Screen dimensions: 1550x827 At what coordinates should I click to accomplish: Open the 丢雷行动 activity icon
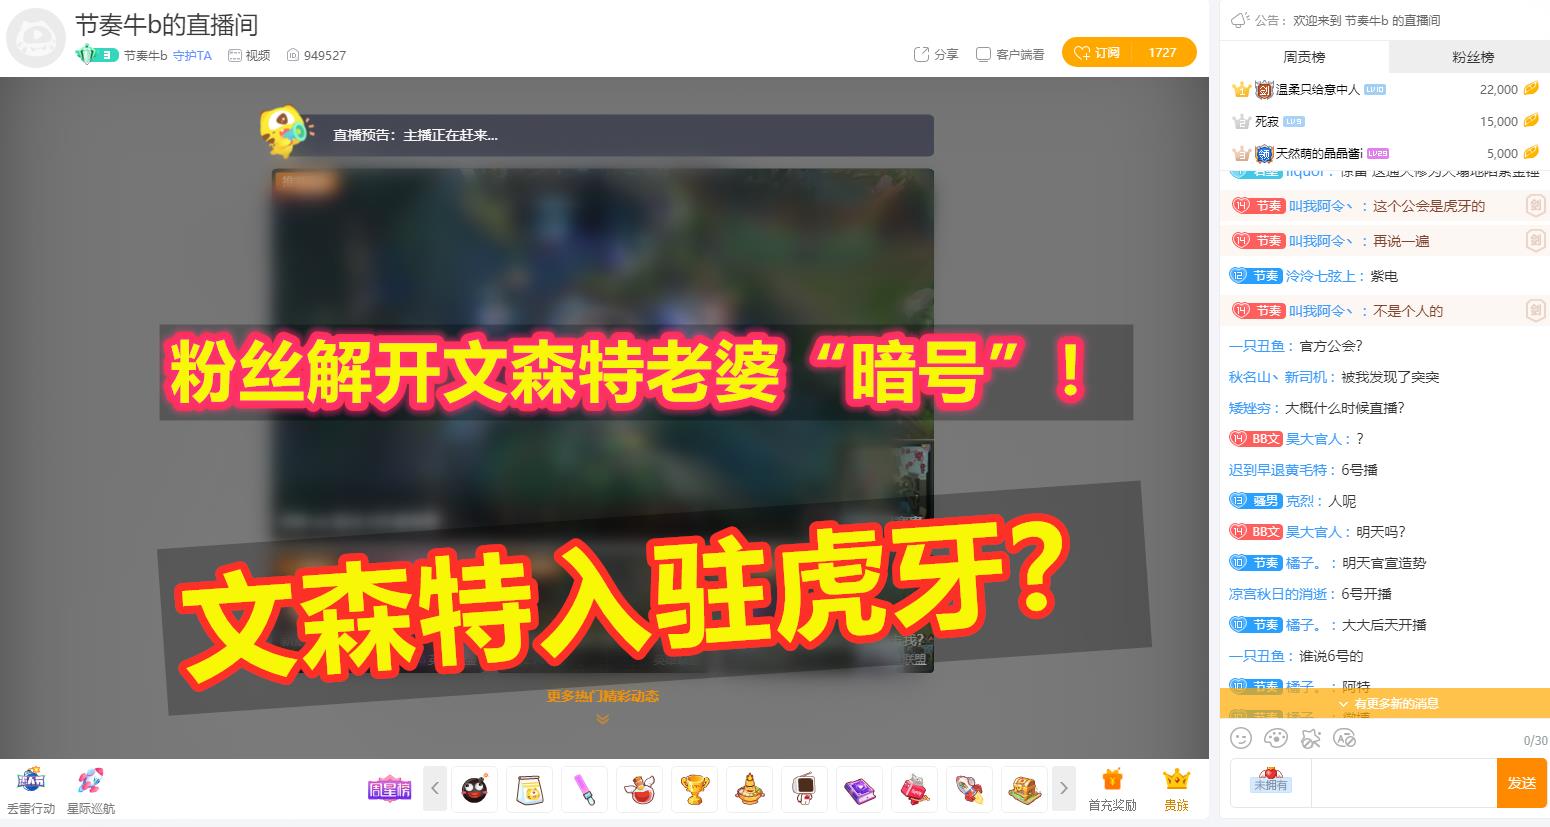[x=31, y=781]
